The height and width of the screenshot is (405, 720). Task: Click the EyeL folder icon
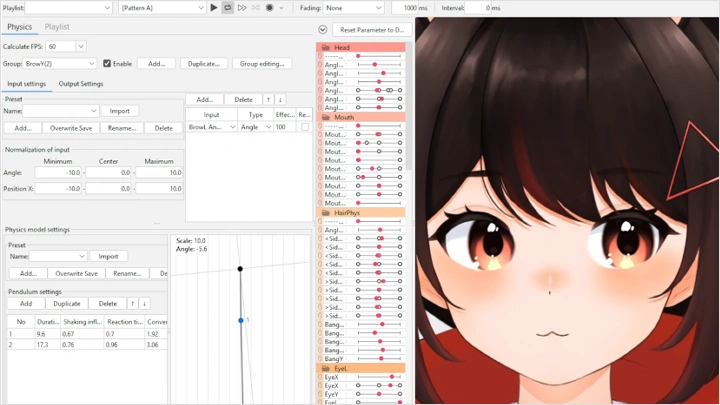(x=326, y=368)
